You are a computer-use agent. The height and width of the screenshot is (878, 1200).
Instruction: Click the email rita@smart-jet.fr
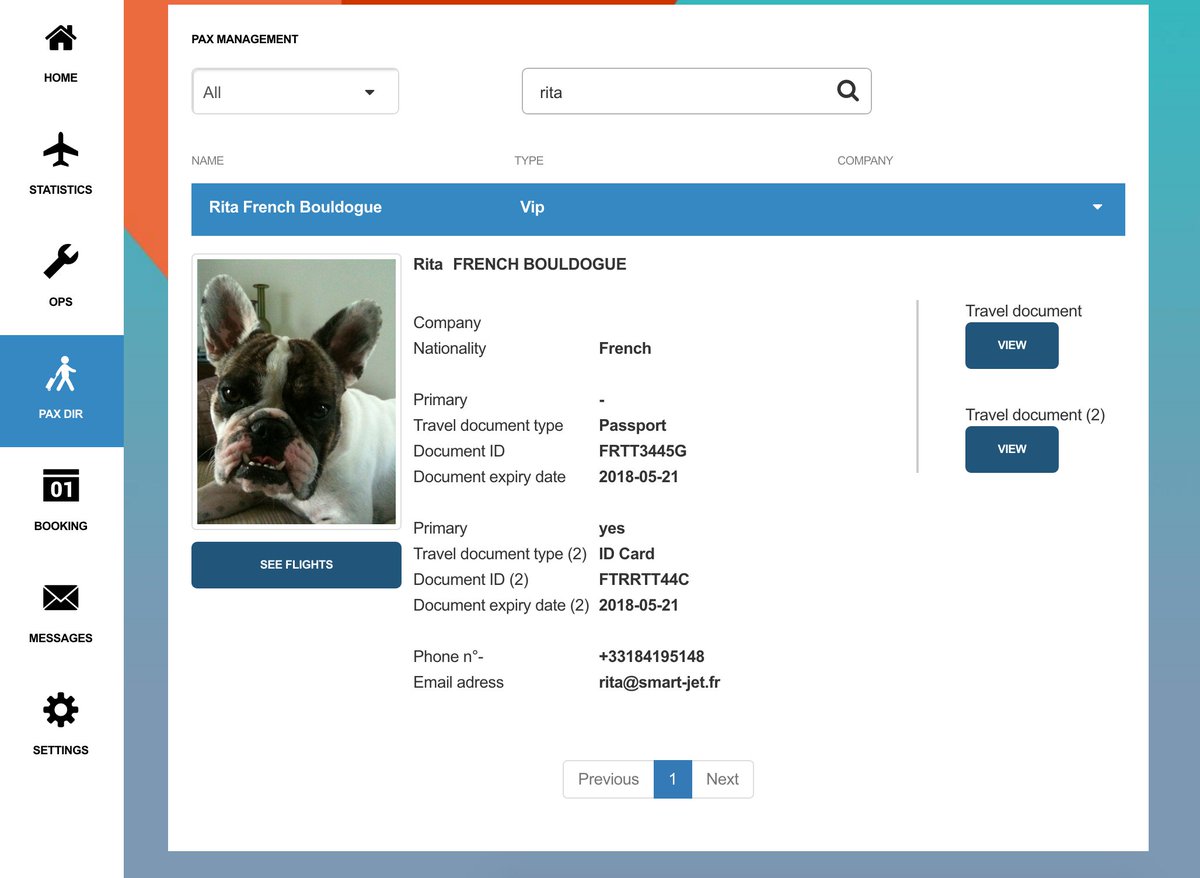[660, 683]
